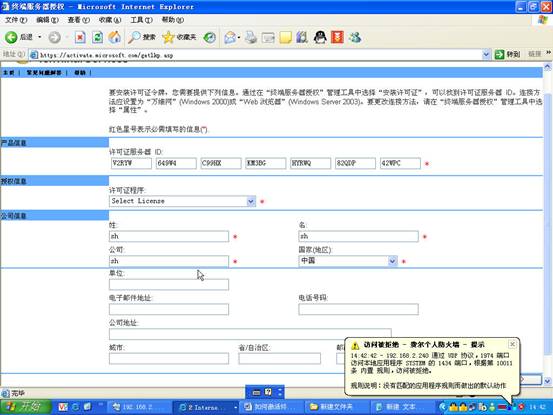Expand the address bar history dropdown
Screen dimensions: 553x415
[x=486, y=54]
